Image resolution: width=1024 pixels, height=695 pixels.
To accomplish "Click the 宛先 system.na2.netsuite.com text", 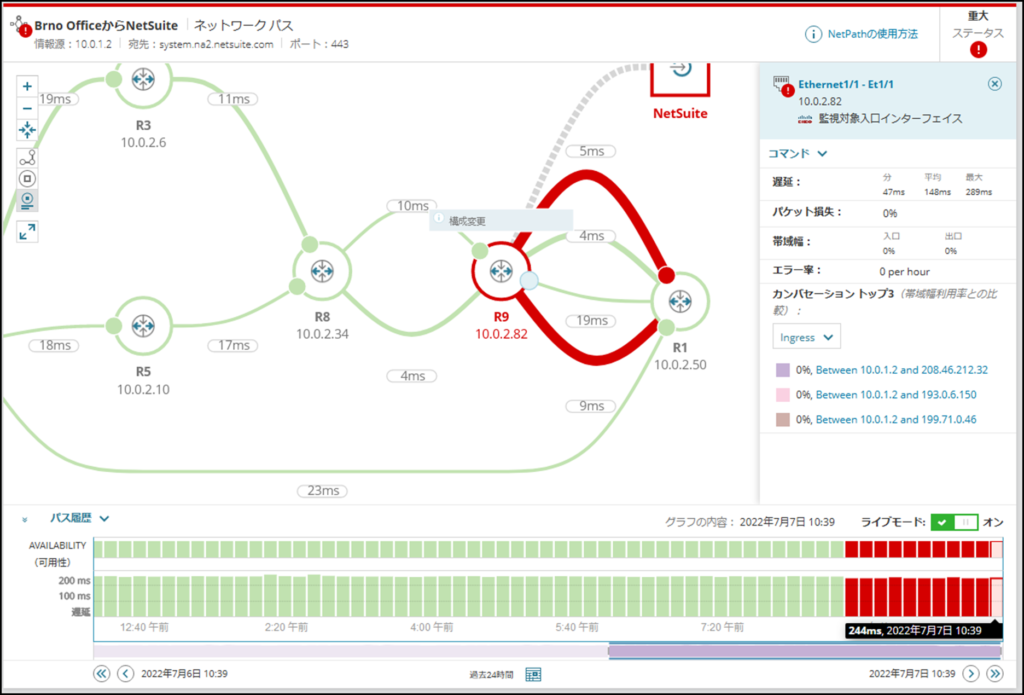I will coord(200,44).
